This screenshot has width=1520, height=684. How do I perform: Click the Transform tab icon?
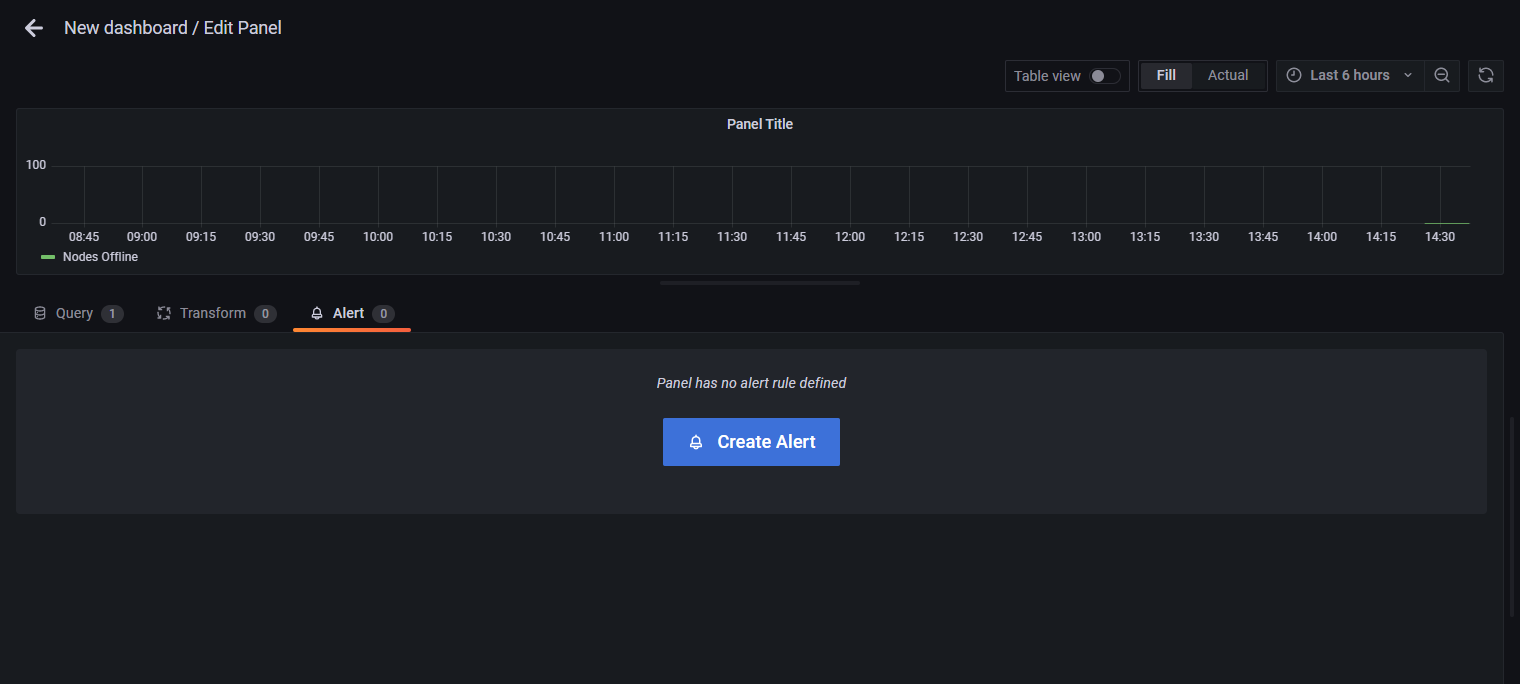point(164,314)
